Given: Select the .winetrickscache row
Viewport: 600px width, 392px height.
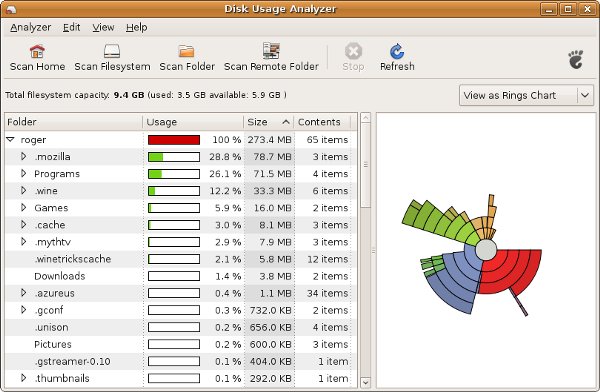Looking at the screenshot, I should tap(181, 259).
